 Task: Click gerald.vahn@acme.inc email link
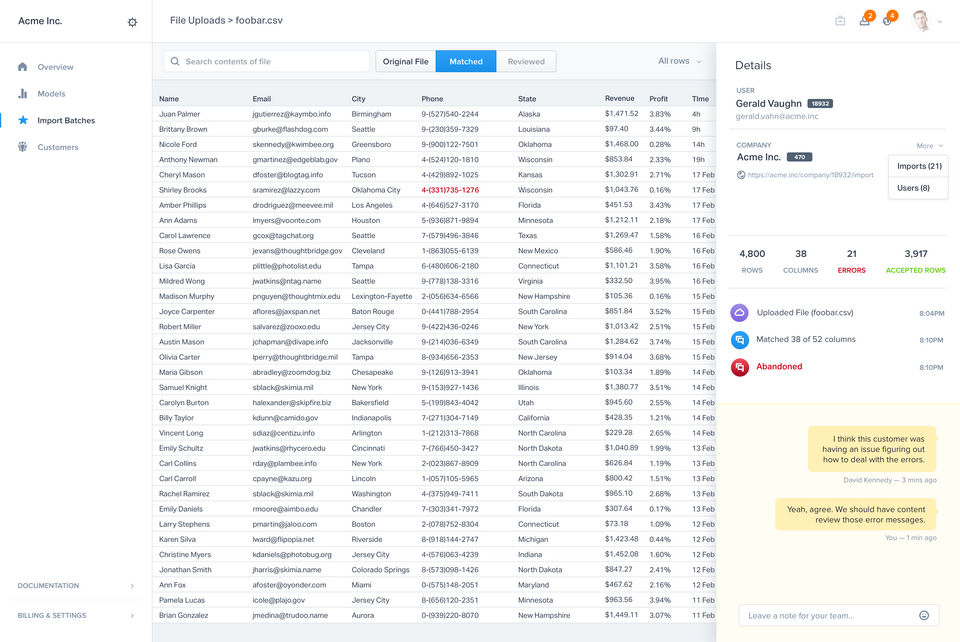click(777, 116)
